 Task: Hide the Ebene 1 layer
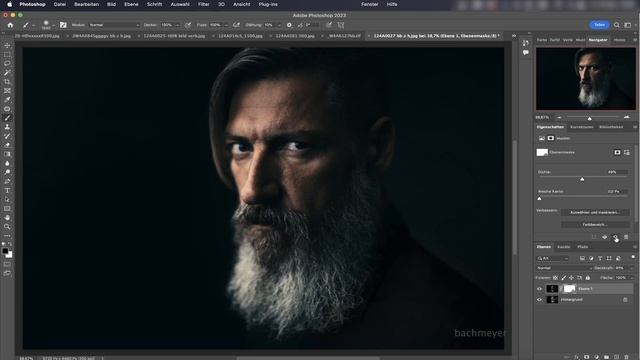(x=539, y=289)
